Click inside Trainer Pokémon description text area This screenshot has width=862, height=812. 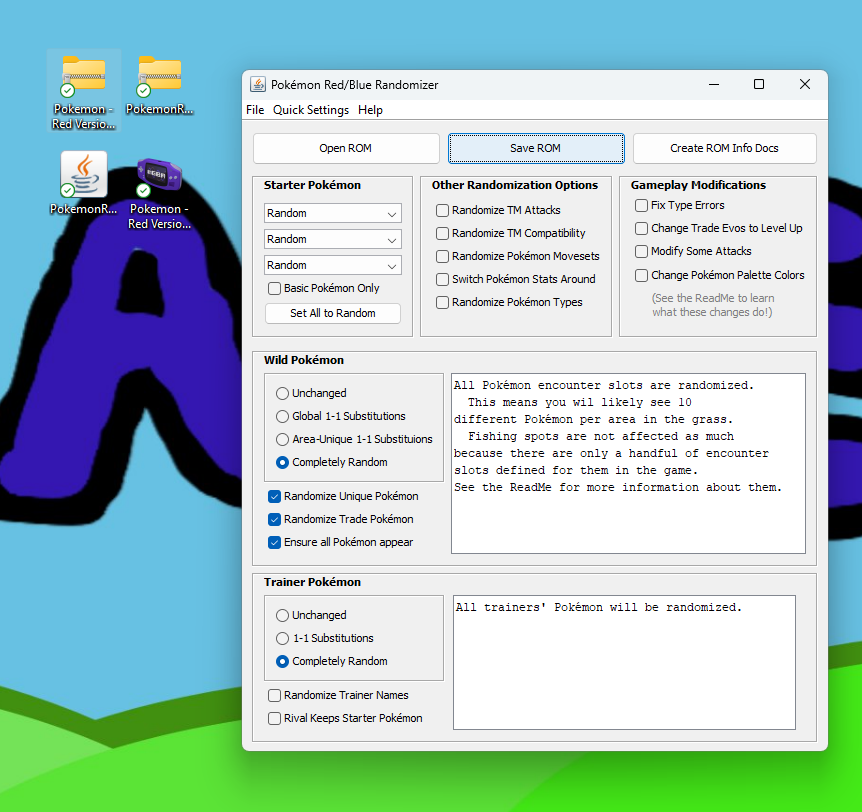point(624,662)
